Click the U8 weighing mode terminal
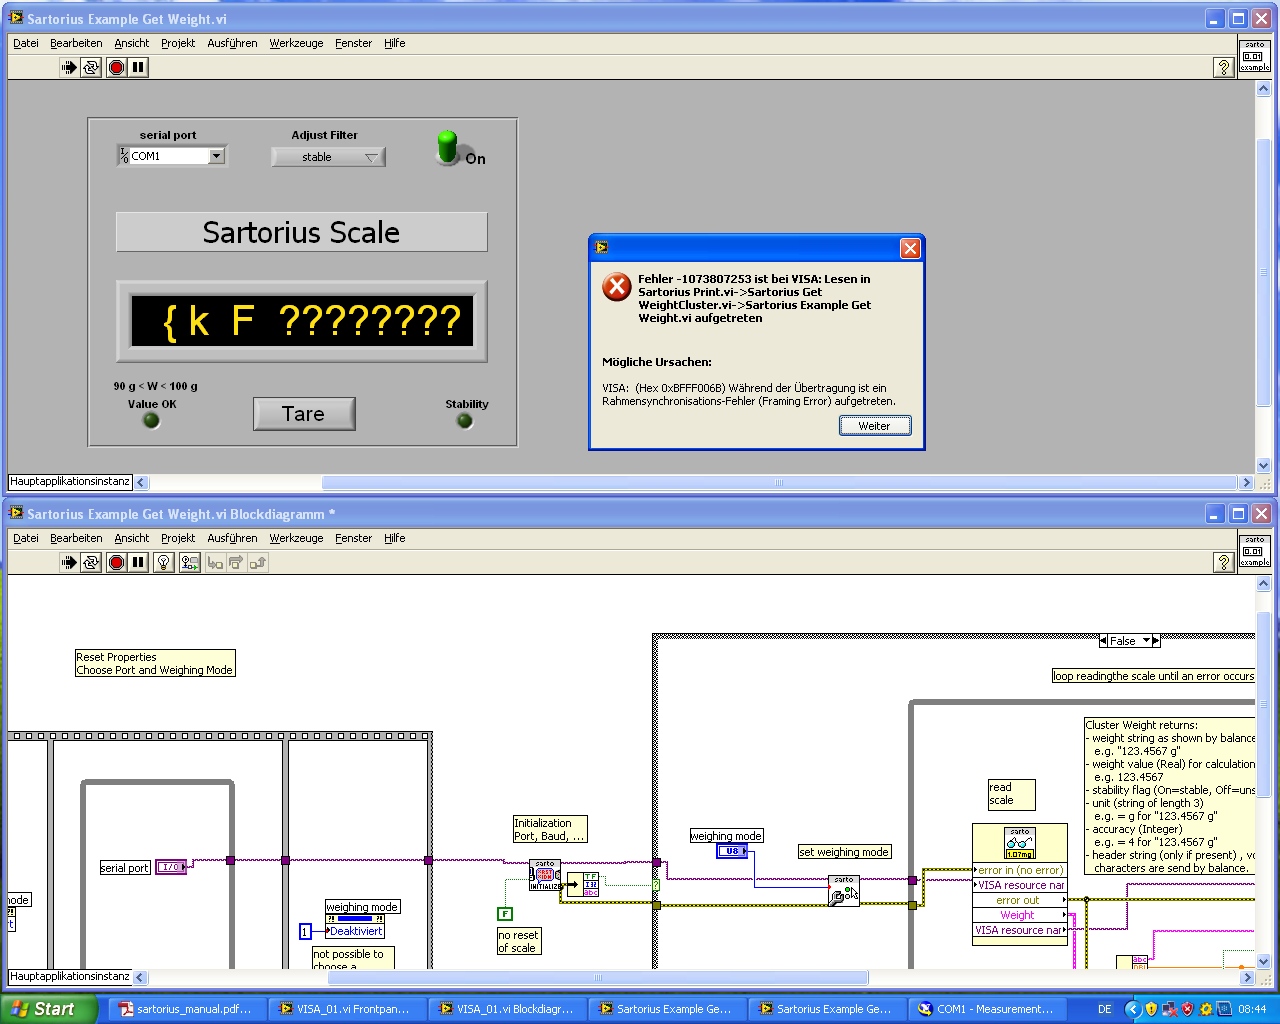 click(x=732, y=851)
